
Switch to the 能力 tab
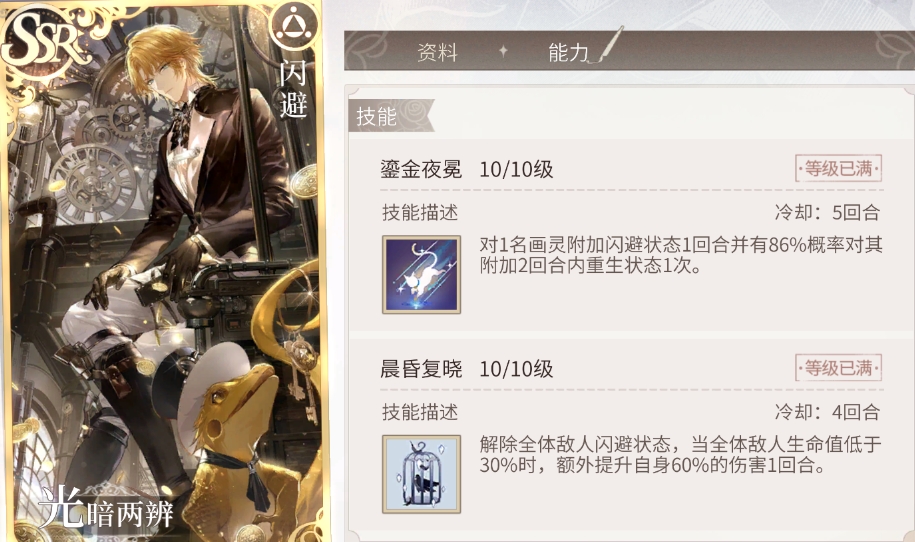[568, 53]
